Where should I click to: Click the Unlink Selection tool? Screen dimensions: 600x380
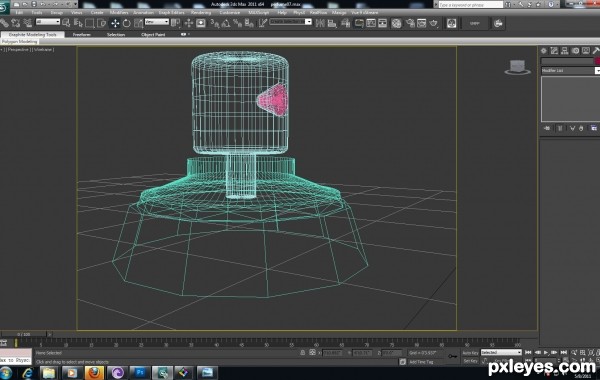[16, 23]
